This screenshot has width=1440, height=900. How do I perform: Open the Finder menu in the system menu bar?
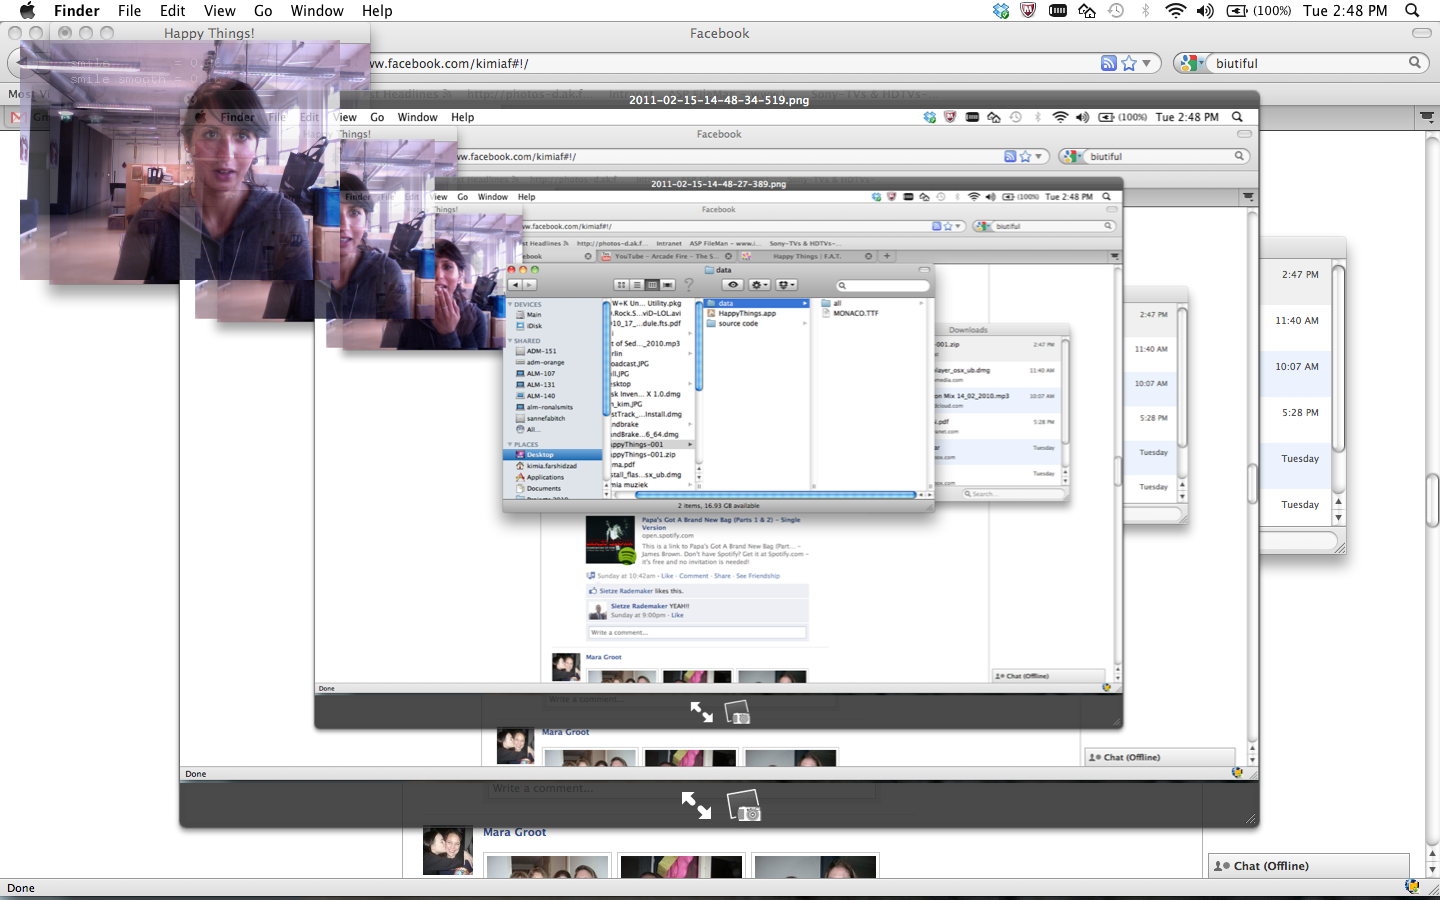77,11
